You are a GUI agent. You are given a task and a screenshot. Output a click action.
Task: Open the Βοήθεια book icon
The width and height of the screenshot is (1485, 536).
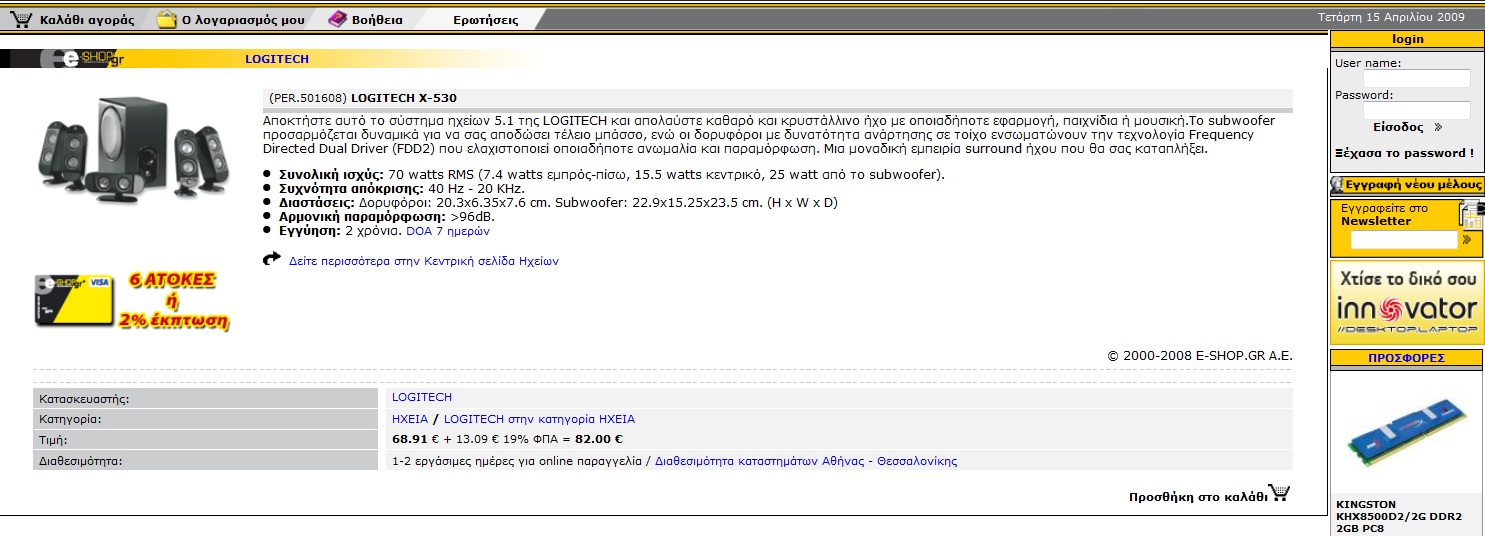coord(337,19)
